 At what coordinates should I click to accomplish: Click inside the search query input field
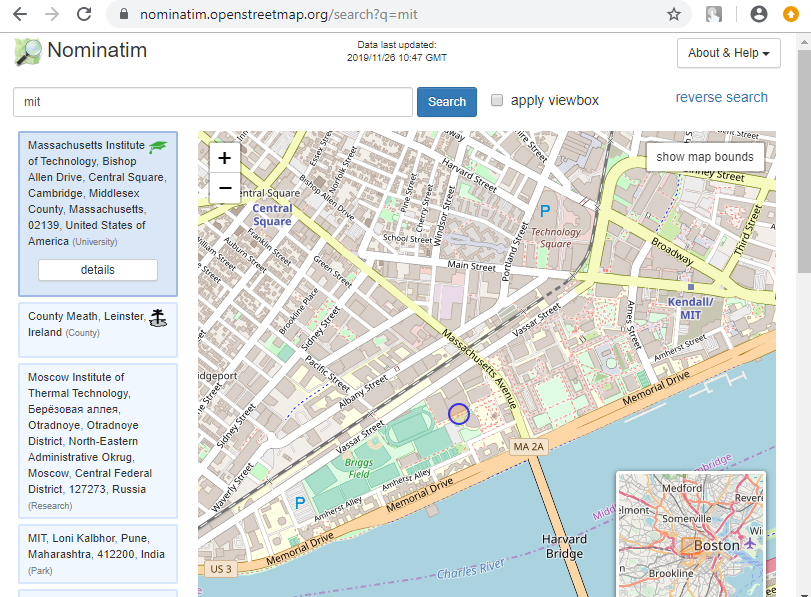[x=210, y=101]
